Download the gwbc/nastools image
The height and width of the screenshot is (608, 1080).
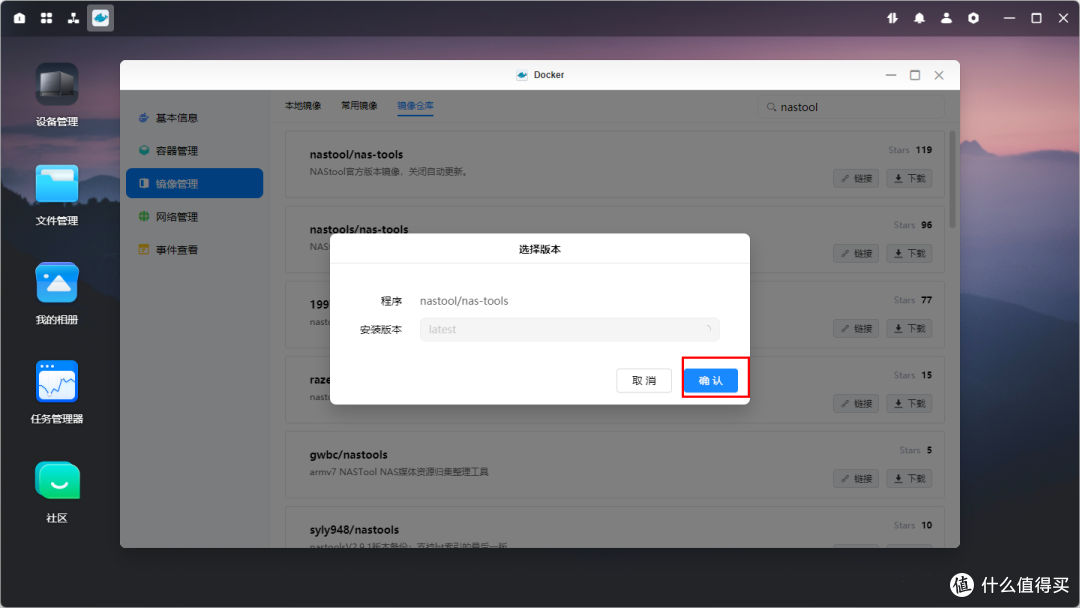click(908, 478)
